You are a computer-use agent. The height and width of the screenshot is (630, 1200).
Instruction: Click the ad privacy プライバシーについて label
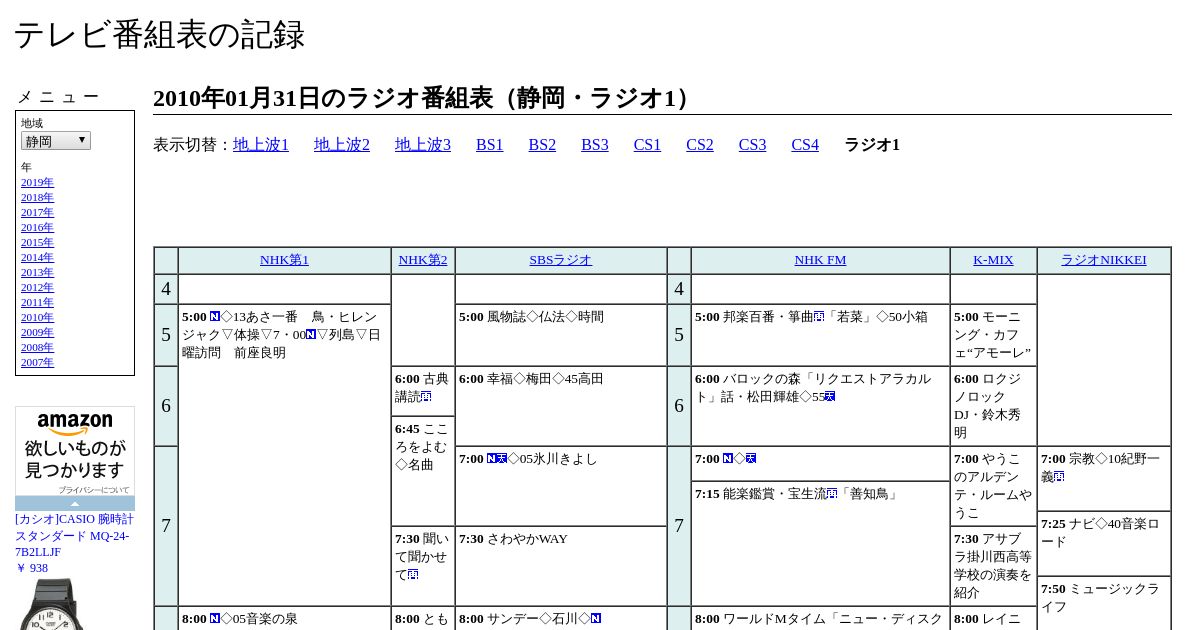click(93, 490)
